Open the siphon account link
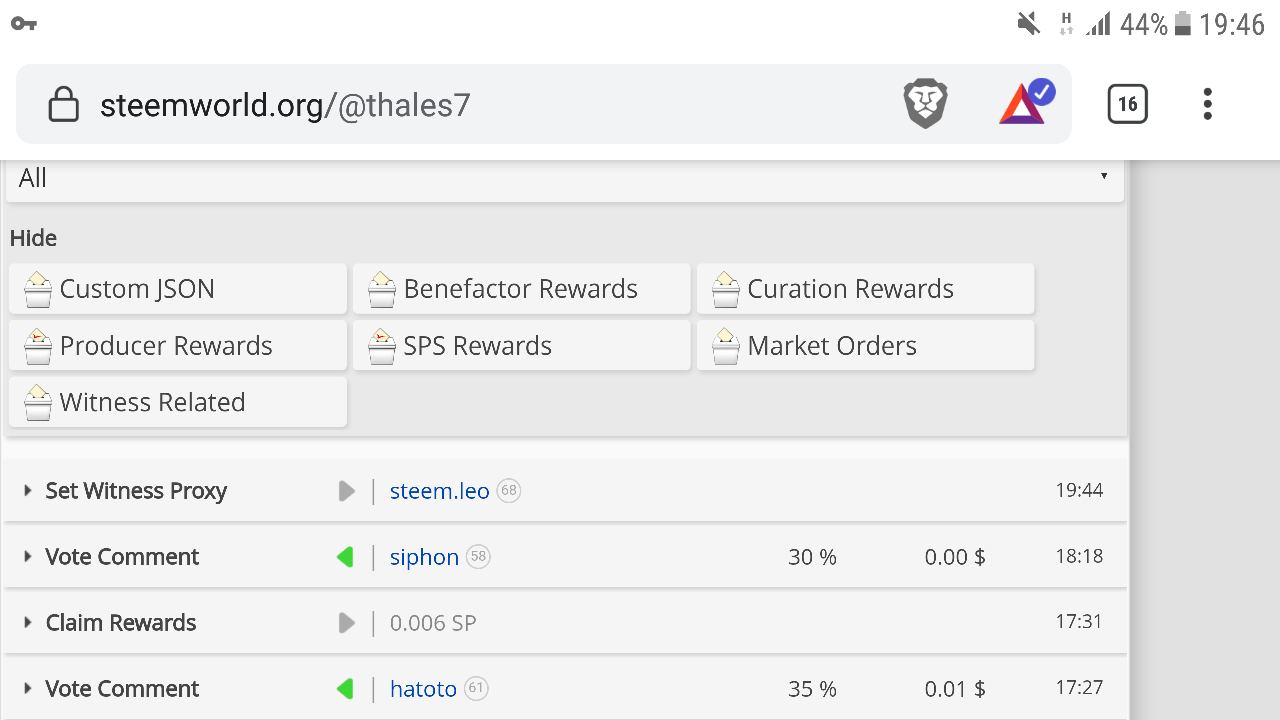 coord(424,557)
